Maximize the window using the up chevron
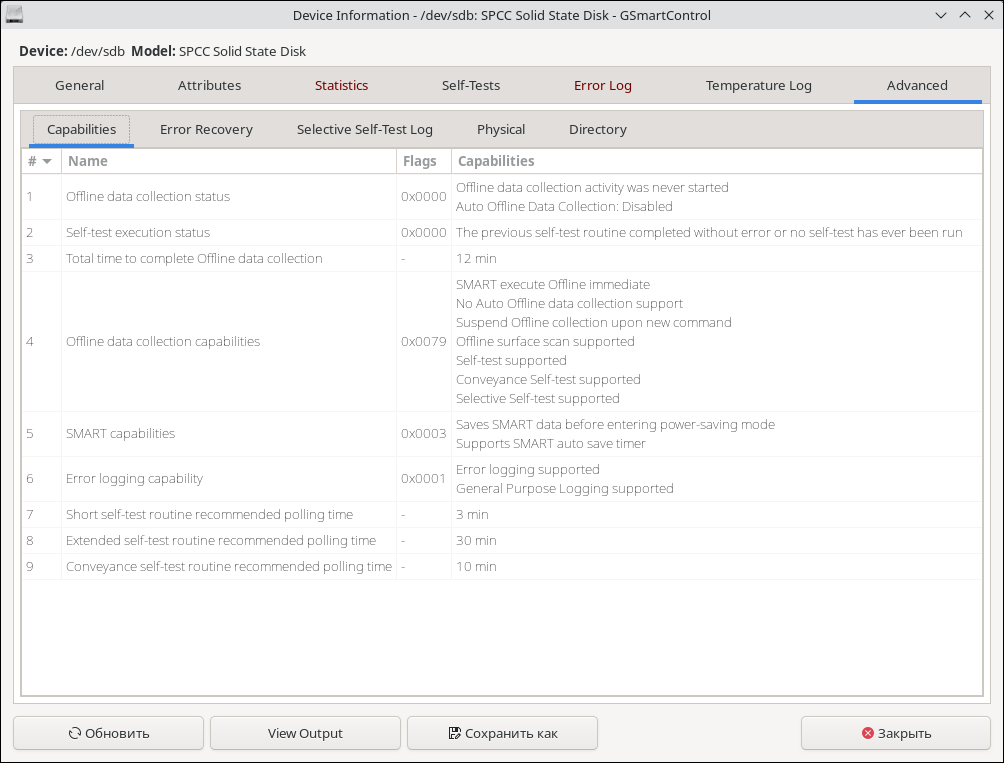Viewport: 1004px width, 763px height. (965, 15)
